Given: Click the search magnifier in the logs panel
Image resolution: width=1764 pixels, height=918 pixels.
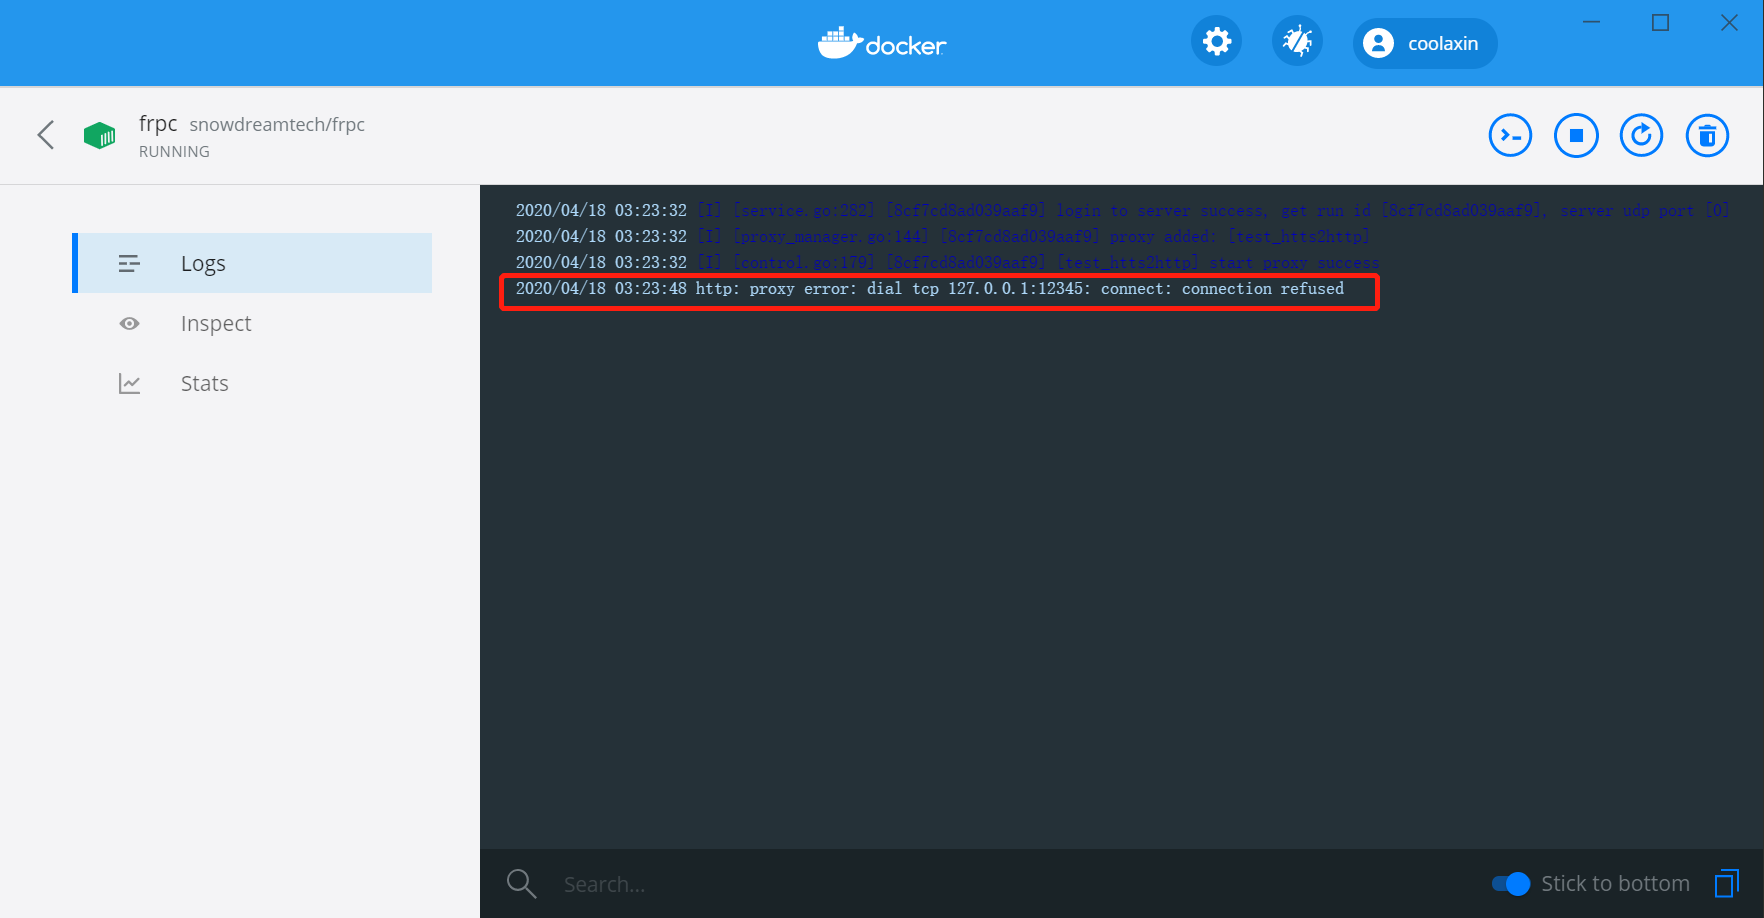Looking at the screenshot, I should 521,883.
